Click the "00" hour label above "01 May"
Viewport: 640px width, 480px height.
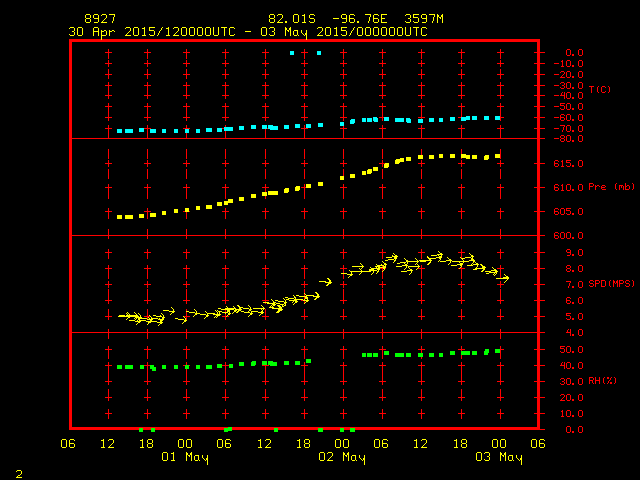[185, 444]
